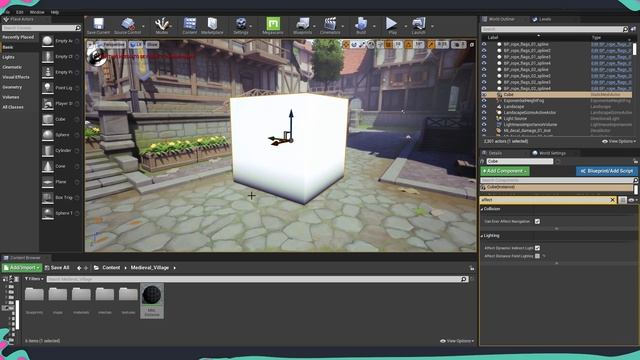Toggle visibility of LandscapeGizmoActiveActor

[484, 113]
